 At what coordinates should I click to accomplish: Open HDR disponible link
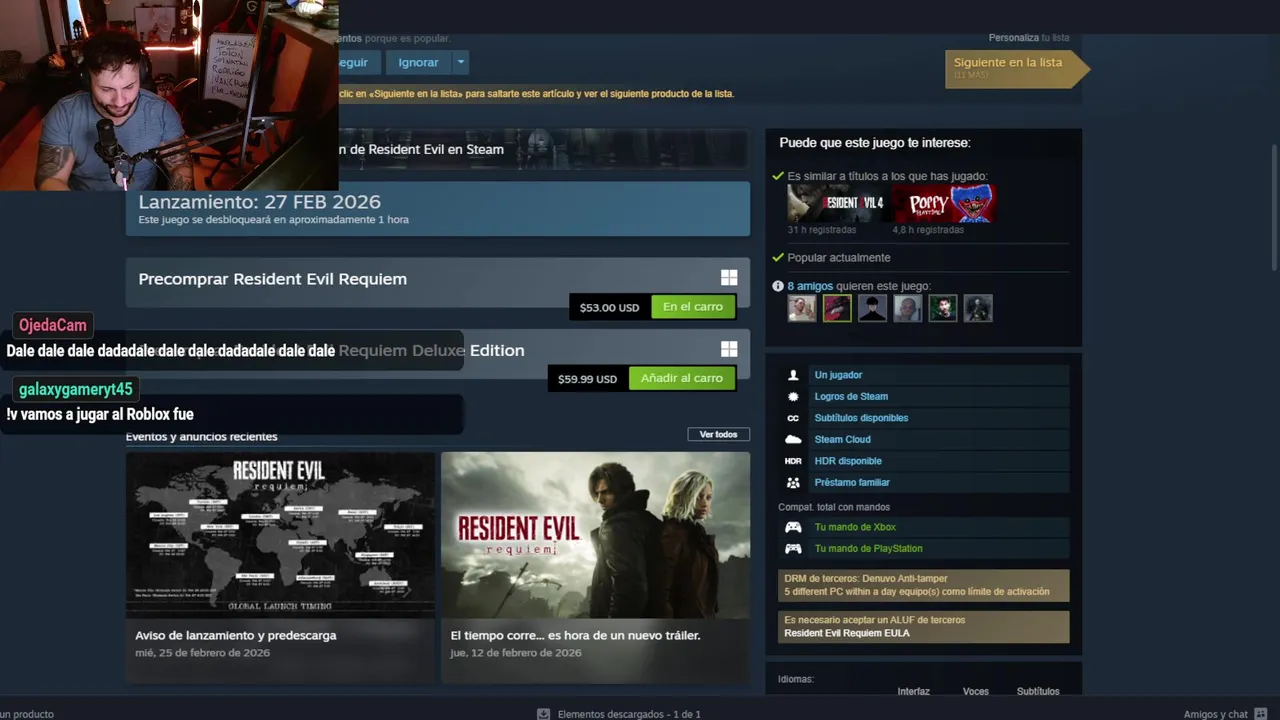coord(848,461)
